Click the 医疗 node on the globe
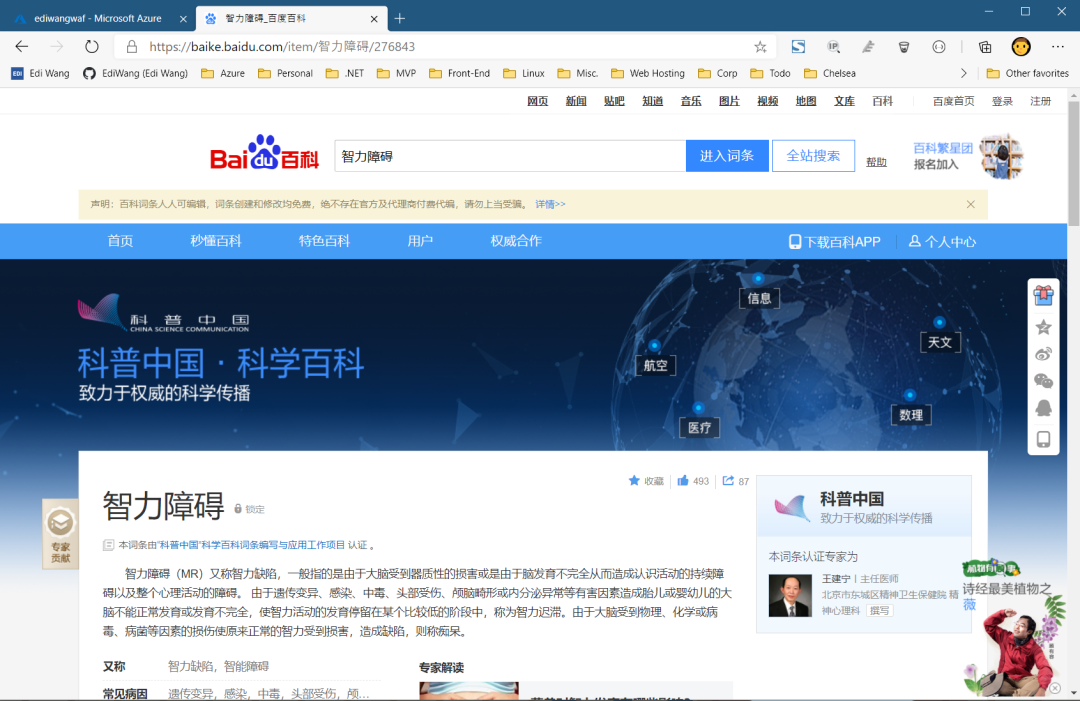Screen dimensions: 1080x701 pyautogui.click(x=699, y=428)
